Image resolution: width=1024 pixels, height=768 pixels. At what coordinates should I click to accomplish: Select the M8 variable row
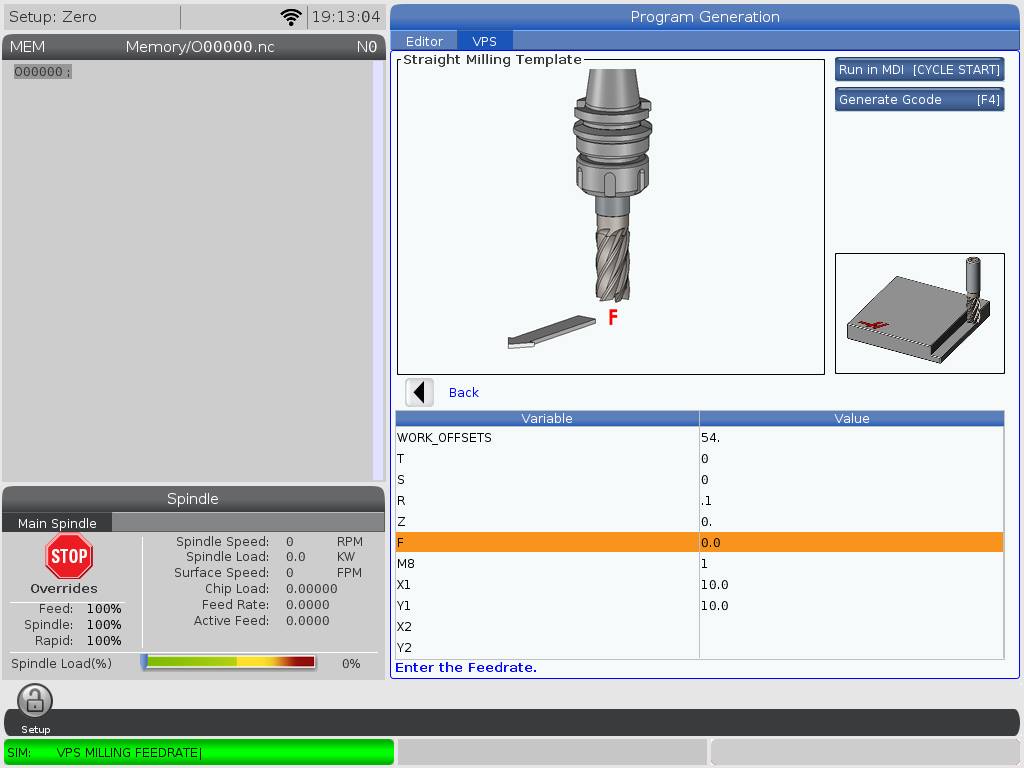[699, 563]
